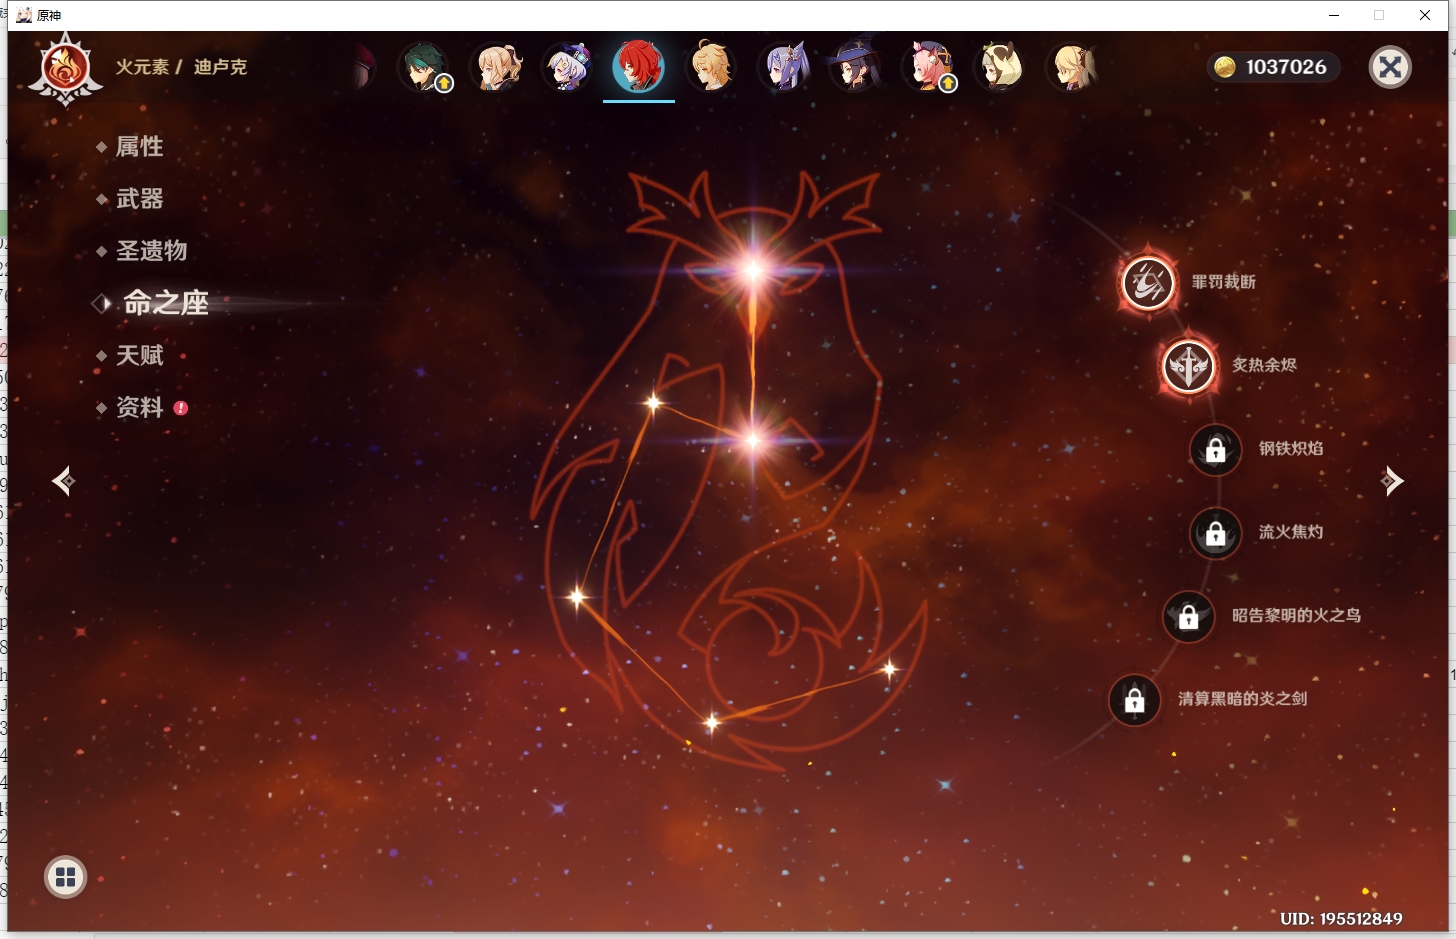Click the UID: 195512849 text
Viewport: 1456px width, 939px height.
point(1341,918)
